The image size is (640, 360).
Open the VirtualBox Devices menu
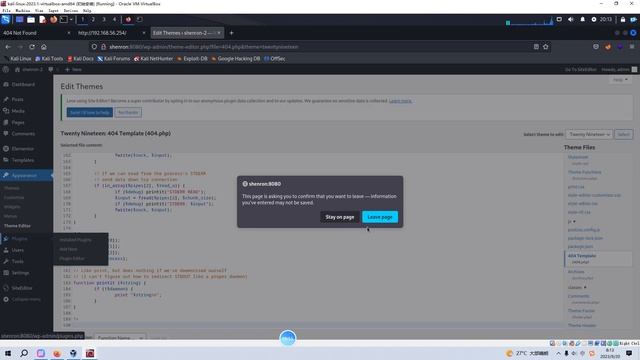[70, 11]
